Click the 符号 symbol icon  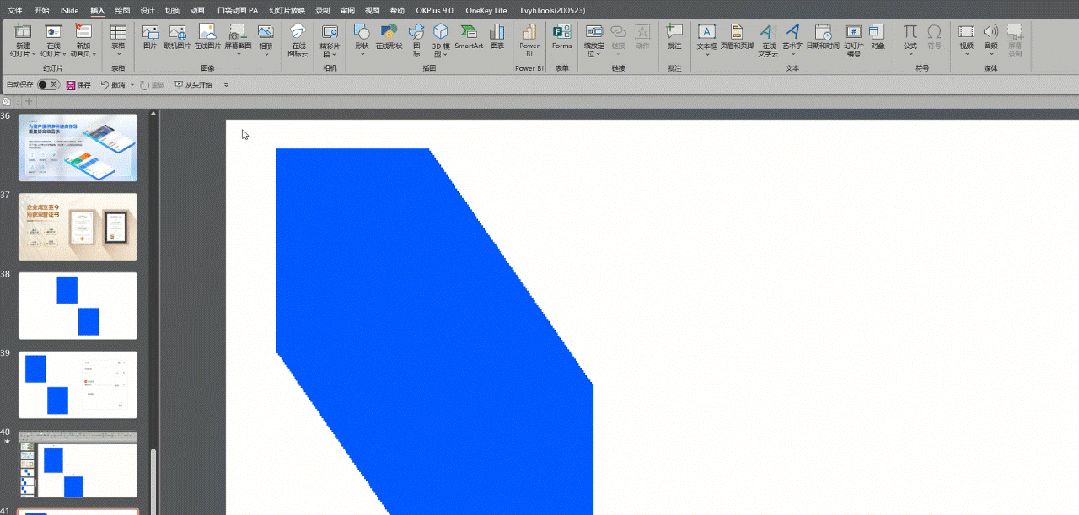(x=934, y=36)
